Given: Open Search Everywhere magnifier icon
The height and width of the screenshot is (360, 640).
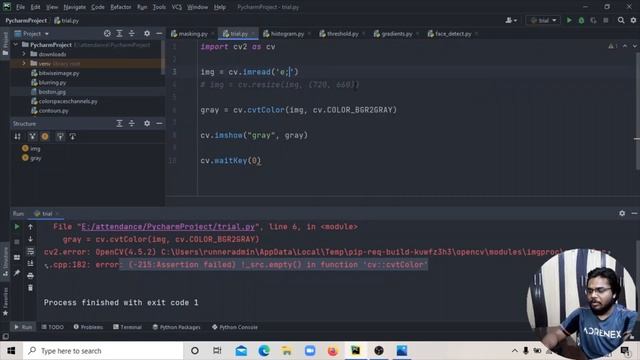Looking at the screenshot, I should (621, 20).
